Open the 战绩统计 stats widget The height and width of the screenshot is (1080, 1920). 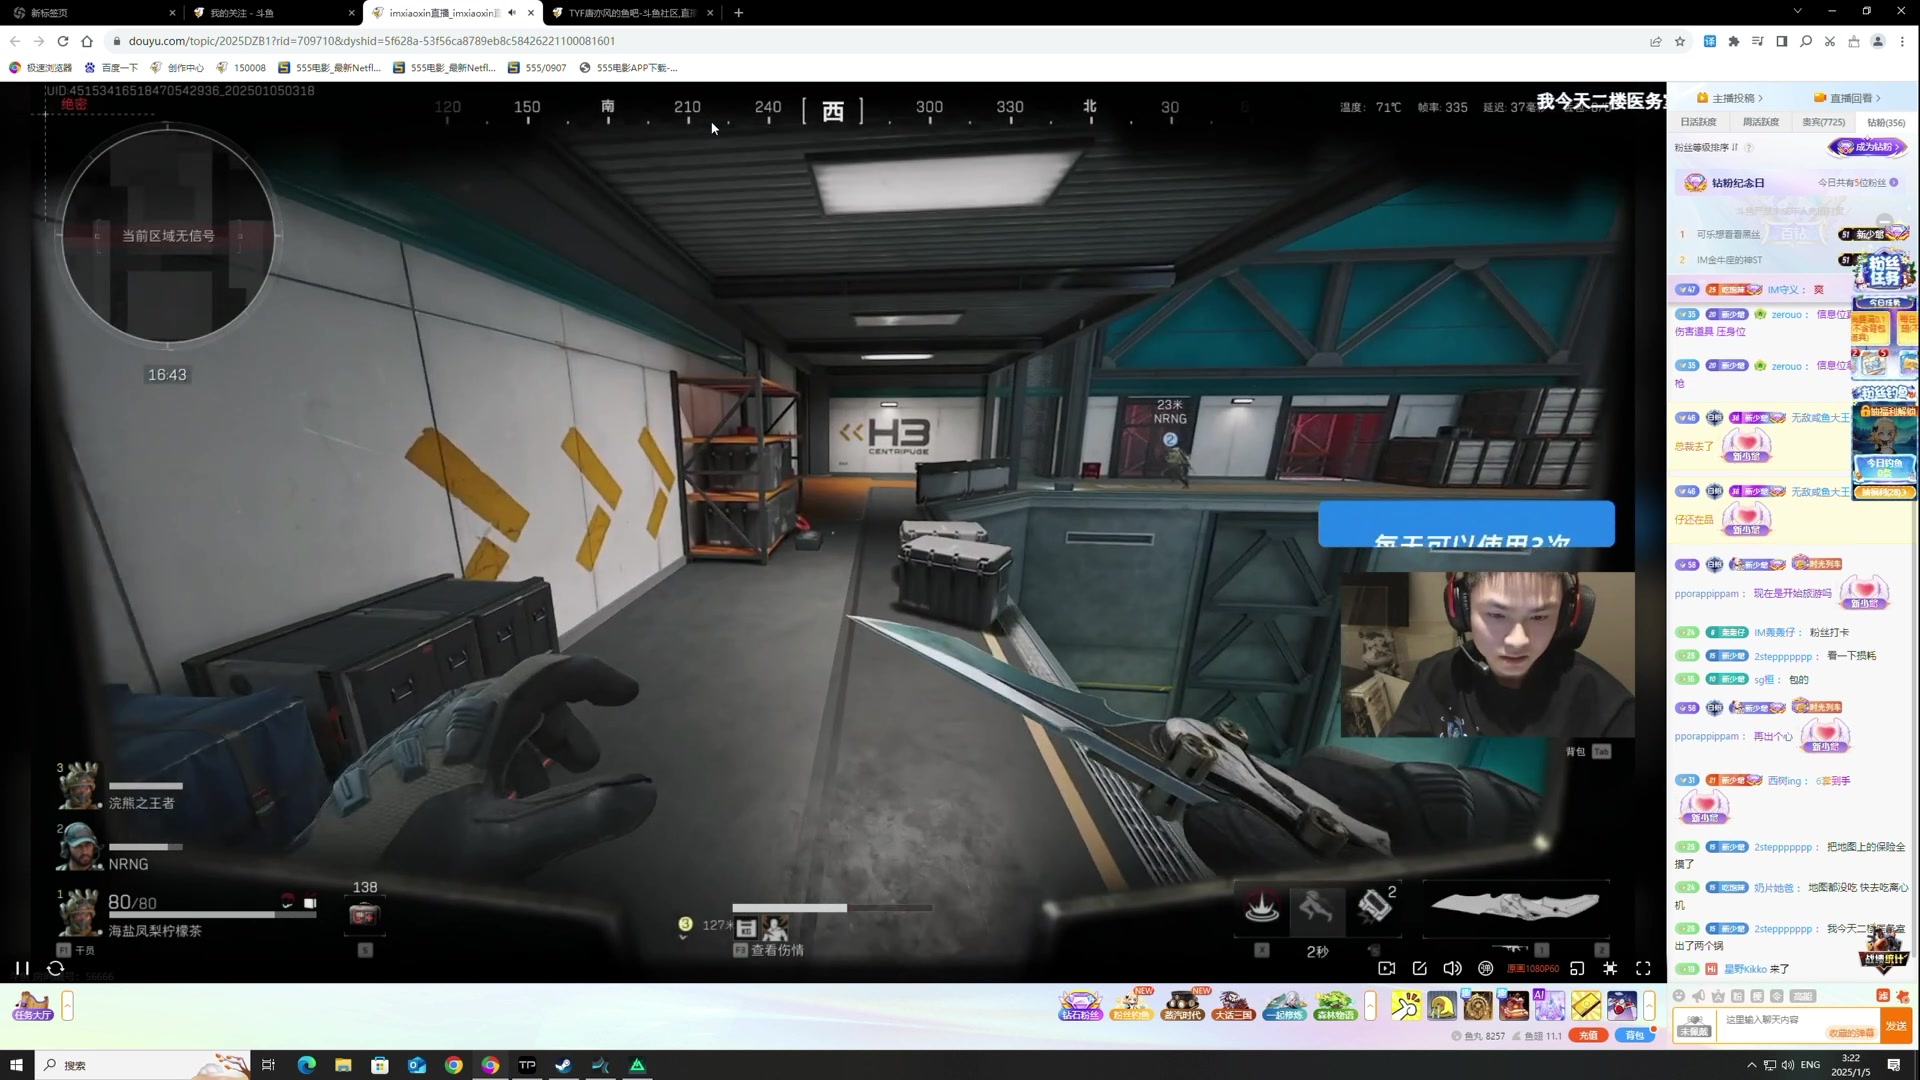tap(1885, 949)
